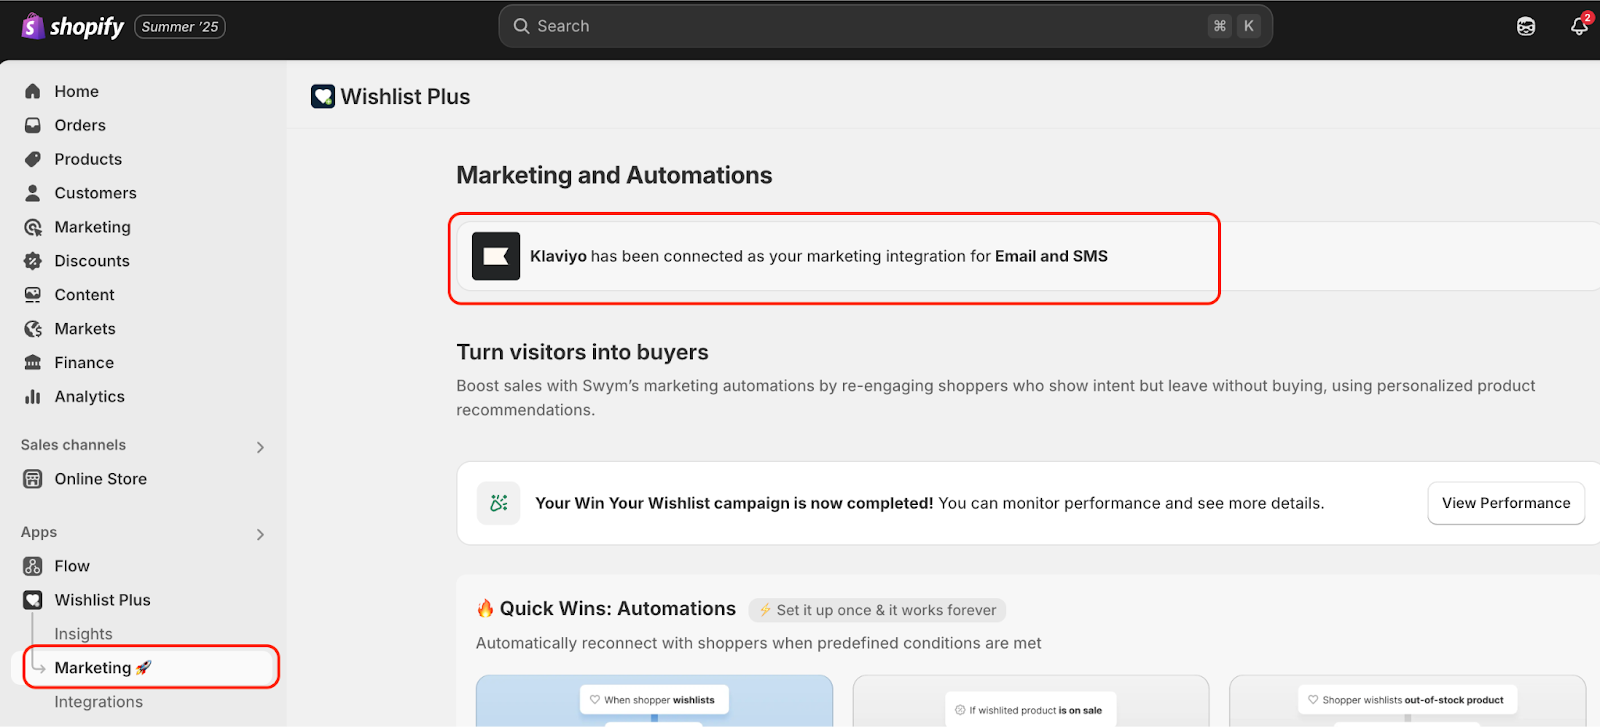Click the Shopify logo
1600x727 pixels.
tap(72, 26)
